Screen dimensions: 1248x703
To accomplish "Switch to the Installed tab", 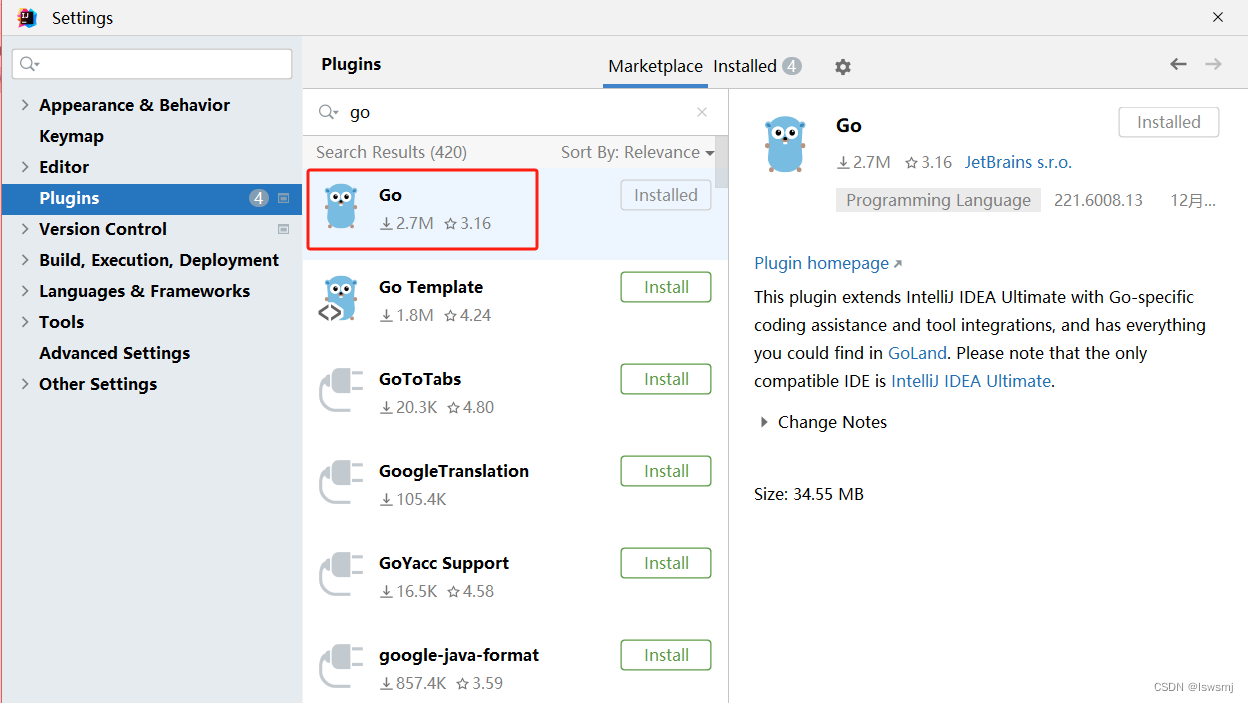I will (757, 66).
